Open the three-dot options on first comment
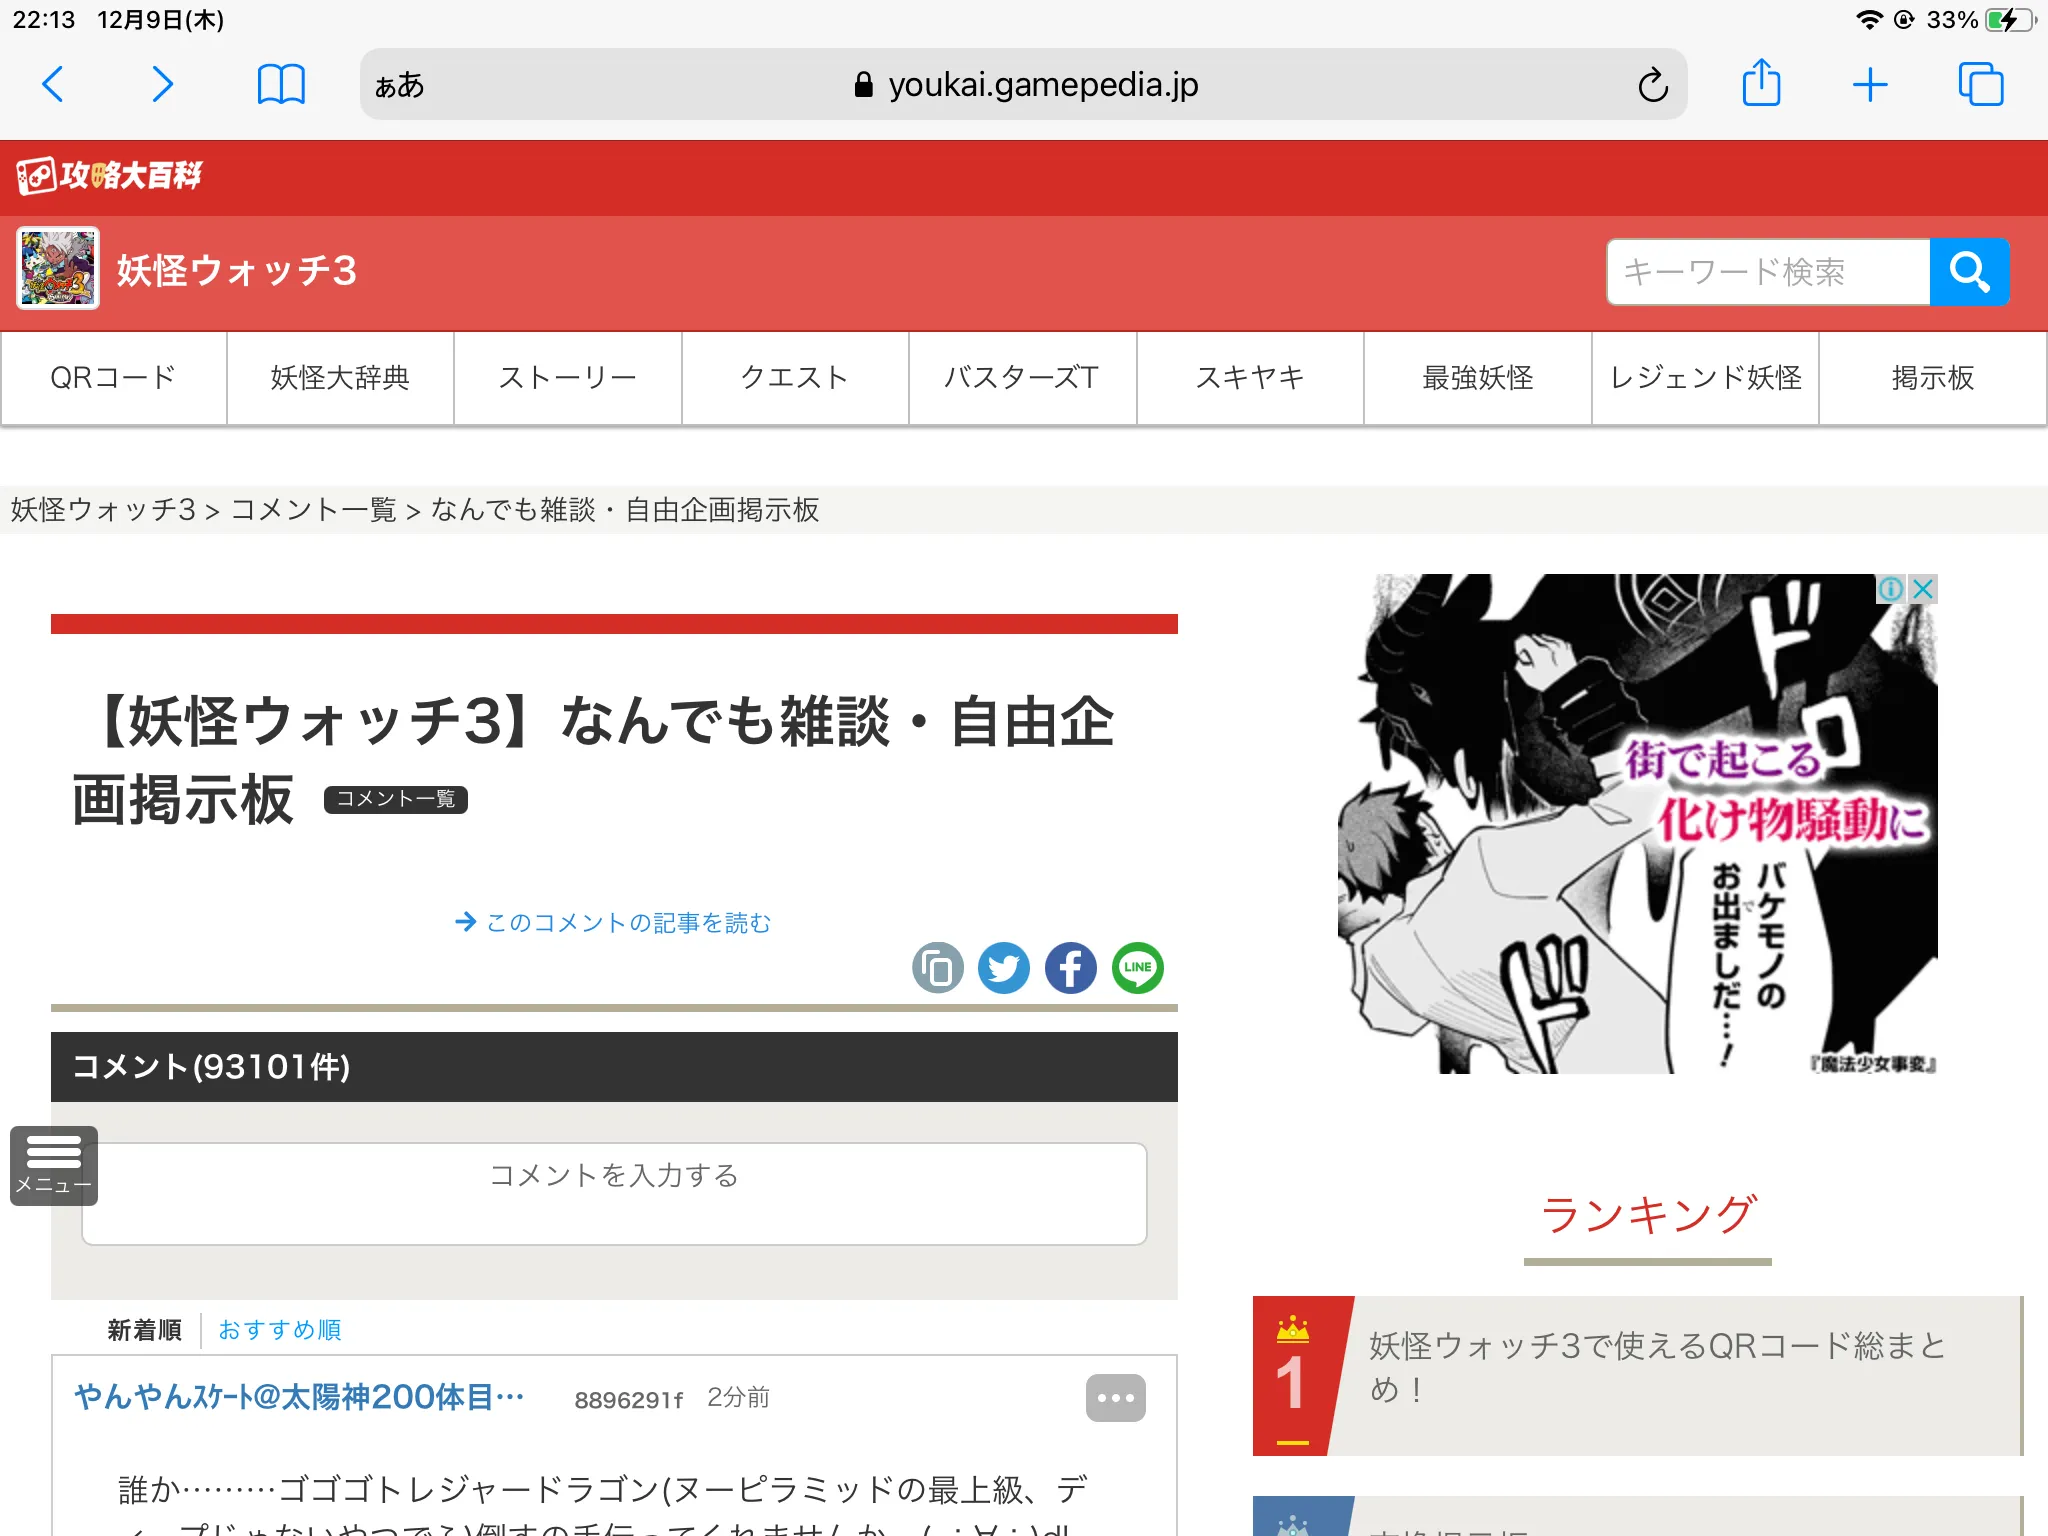 (x=1116, y=1398)
